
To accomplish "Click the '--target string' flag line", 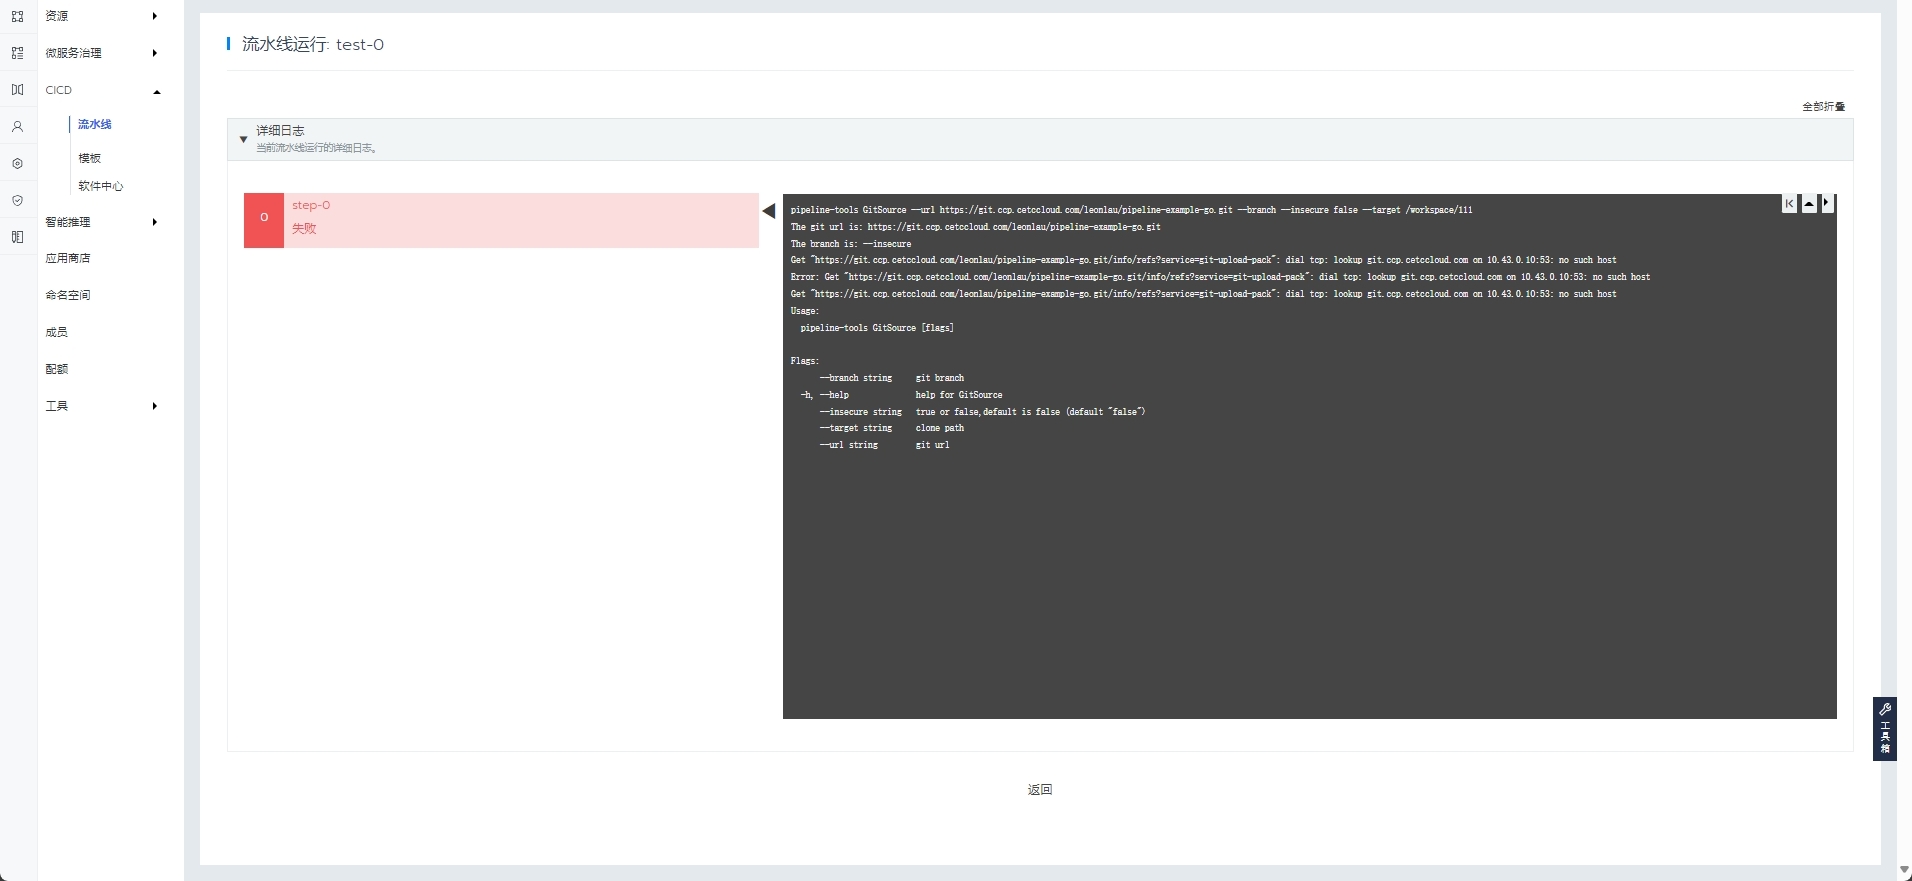I will pos(892,428).
